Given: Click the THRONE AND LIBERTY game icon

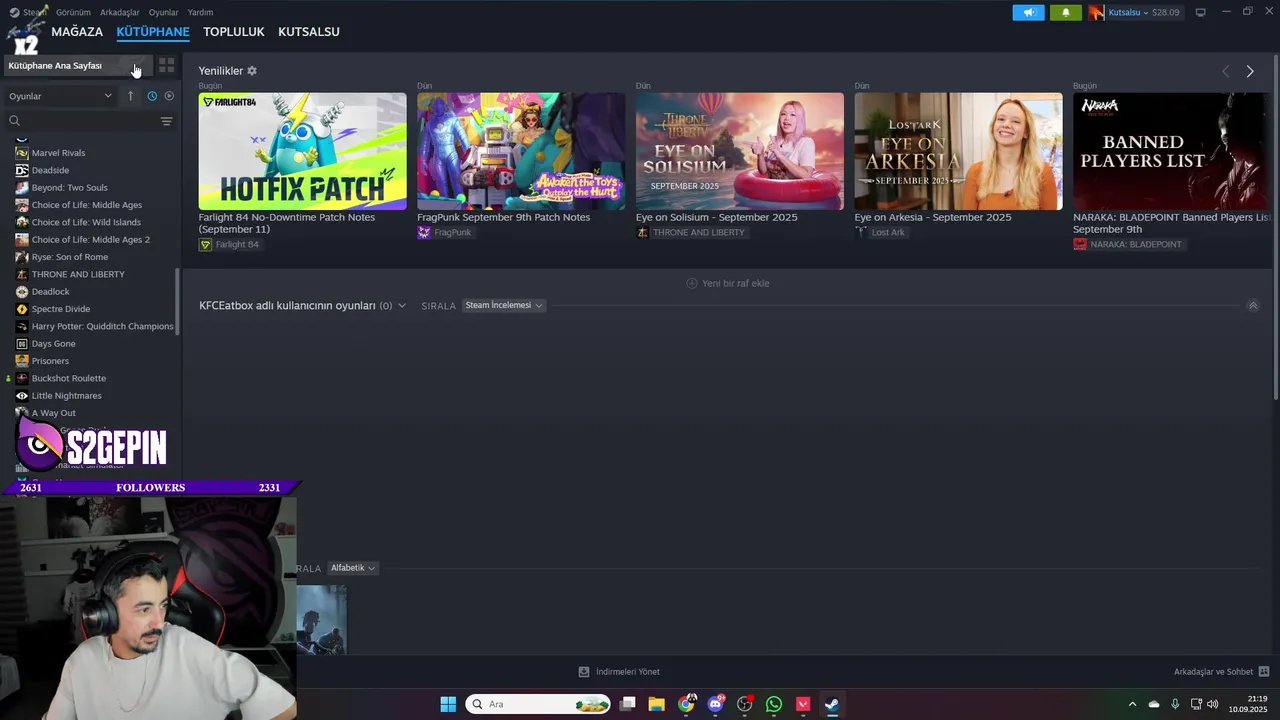Looking at the screenshot, I should 22,274.
